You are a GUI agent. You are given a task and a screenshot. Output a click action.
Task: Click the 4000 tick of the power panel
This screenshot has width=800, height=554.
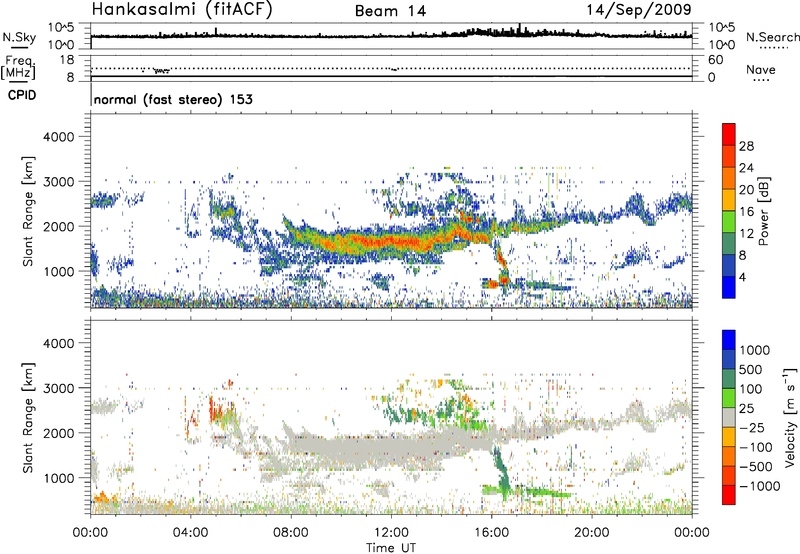point(59,137)
